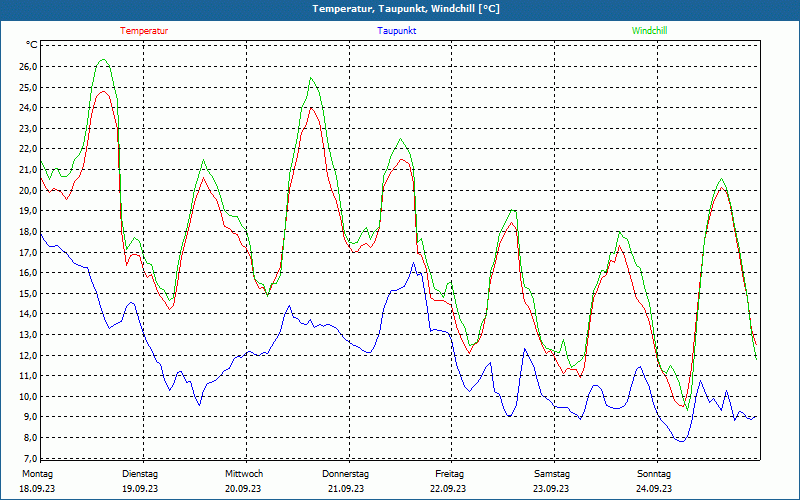This screenshot has height=500, width=800.
Task: Click the 12,0 y-axis value
Action: [28, 355]
